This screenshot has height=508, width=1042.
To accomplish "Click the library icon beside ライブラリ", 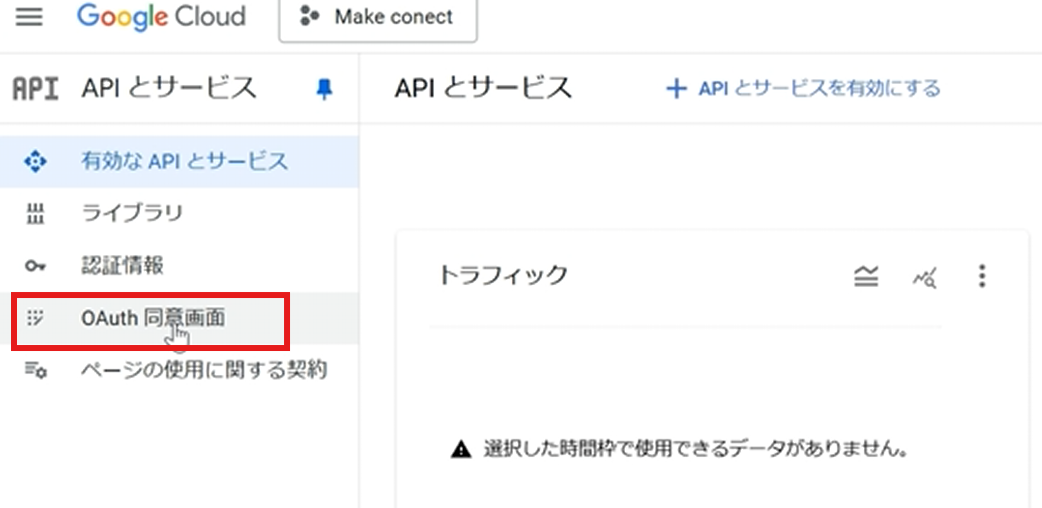I will click(x=35, y=214).
